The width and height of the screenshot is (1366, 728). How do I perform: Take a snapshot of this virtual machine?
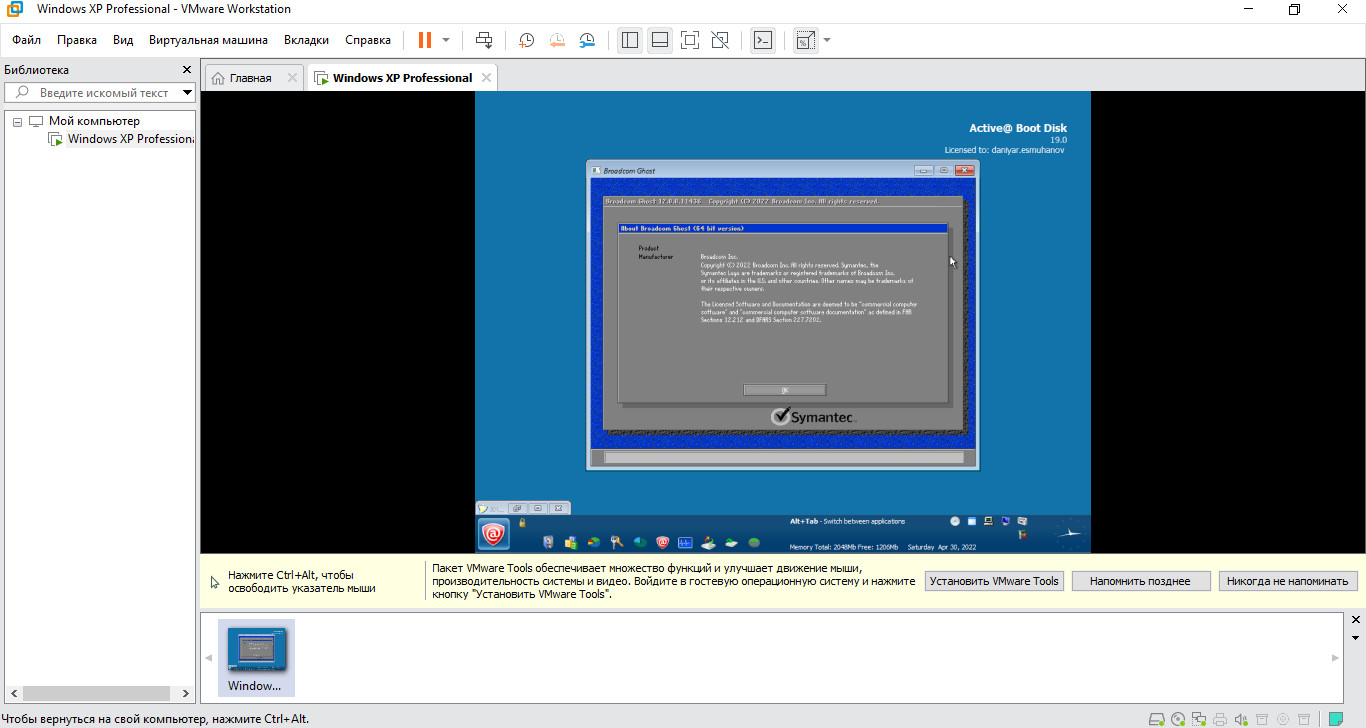pyautogui.click(x=526, y=40)
